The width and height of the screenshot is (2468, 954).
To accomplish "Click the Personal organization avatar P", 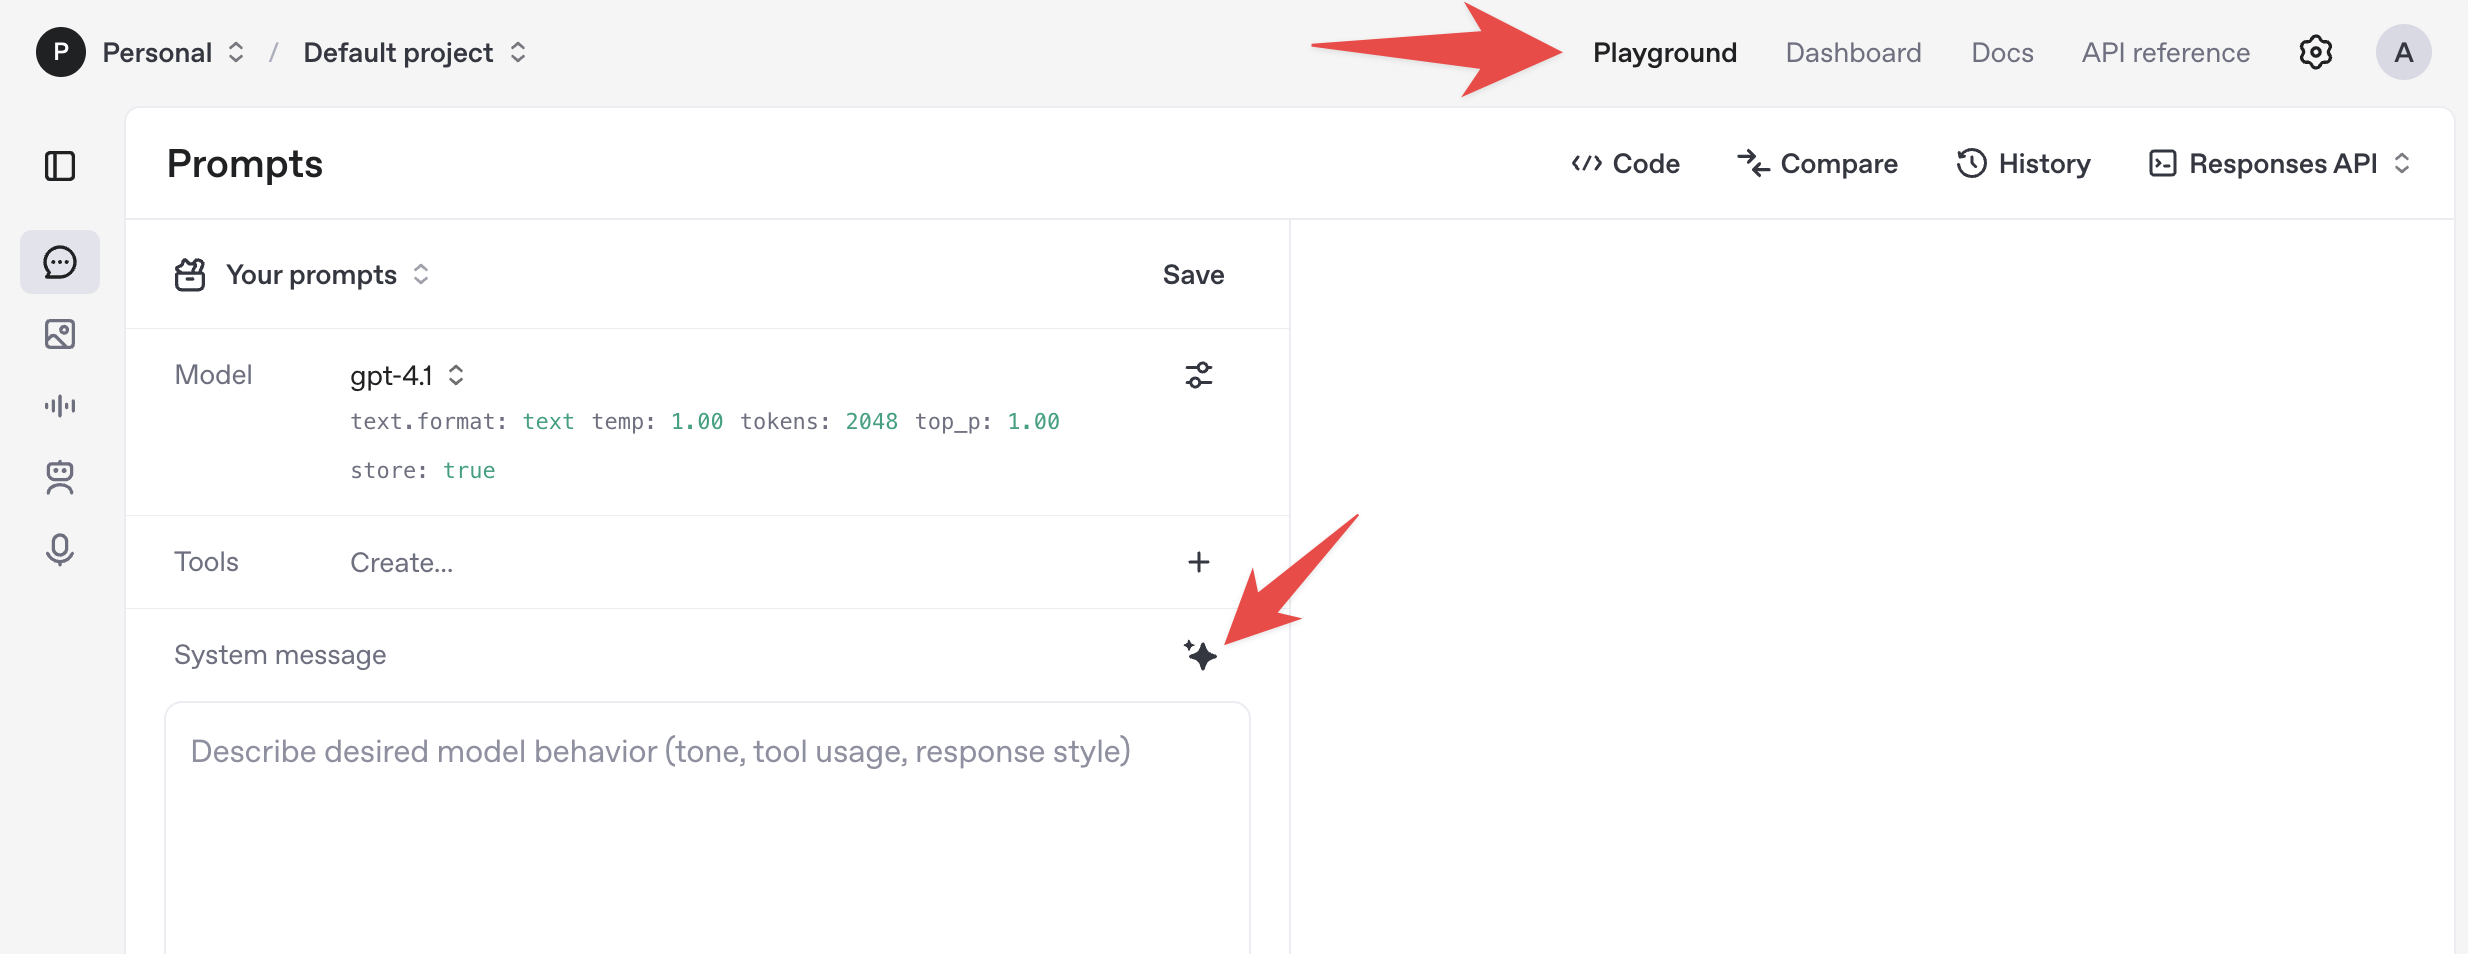I will click(x=61, y=52).
